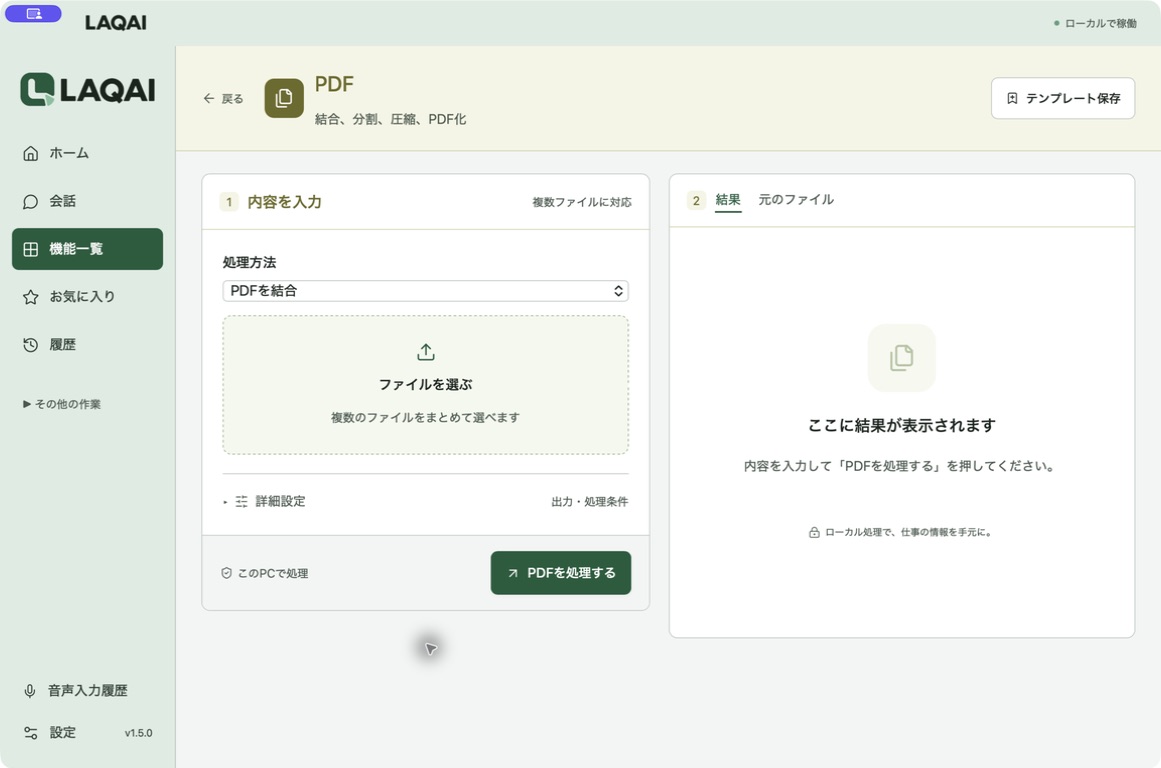1161x768 pixels.
Task: Click the PDF feature icon in header
Action: pyautogui.click(x=284, y=98)
